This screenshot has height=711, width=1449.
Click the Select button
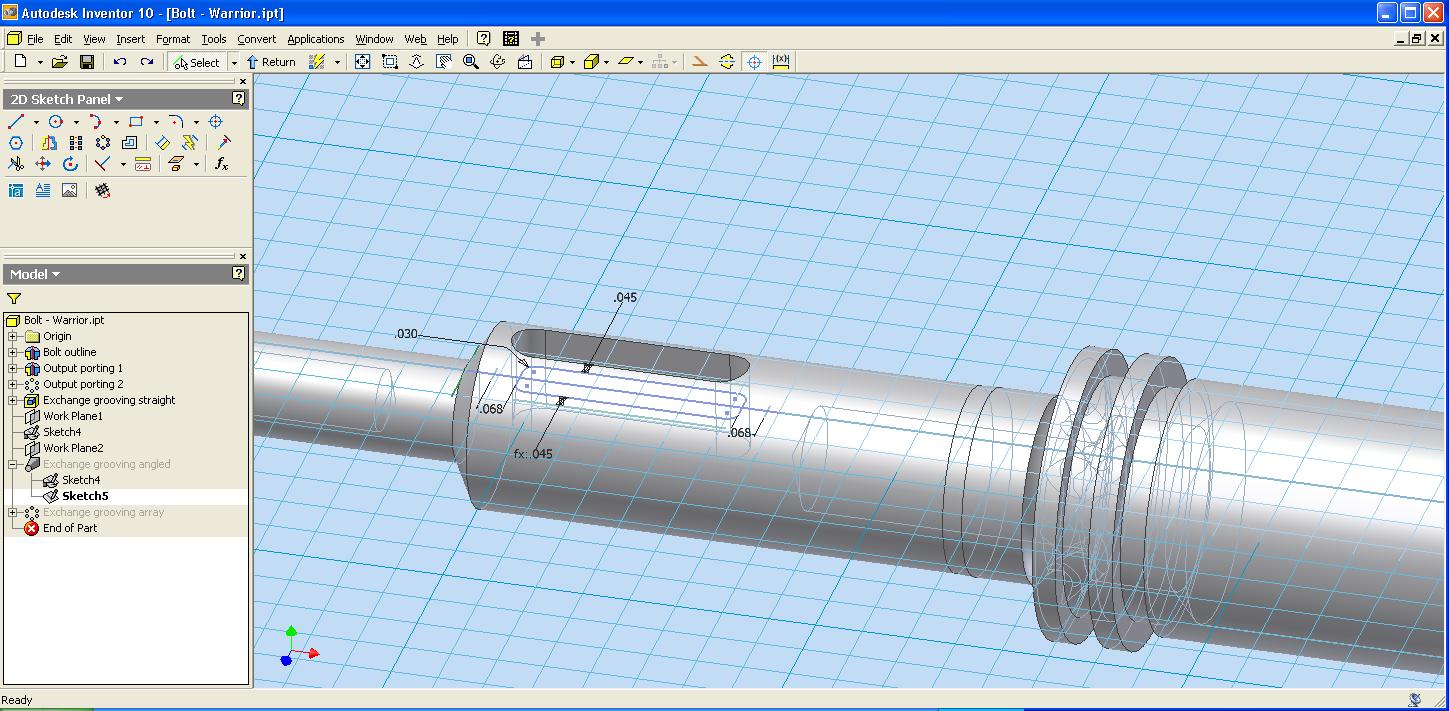(197, 62)
